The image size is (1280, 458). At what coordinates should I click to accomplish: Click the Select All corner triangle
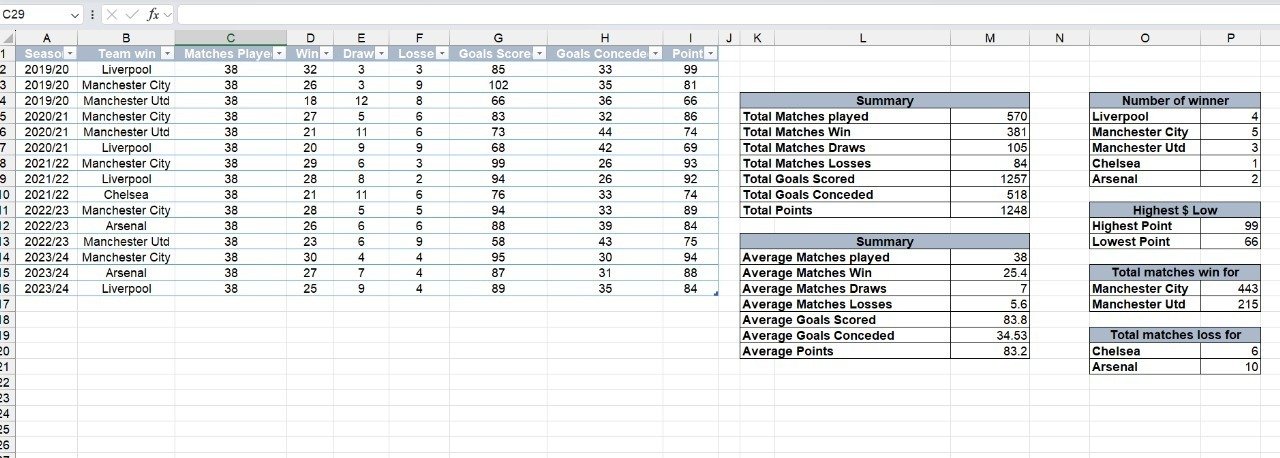click(x=7, y=38)
